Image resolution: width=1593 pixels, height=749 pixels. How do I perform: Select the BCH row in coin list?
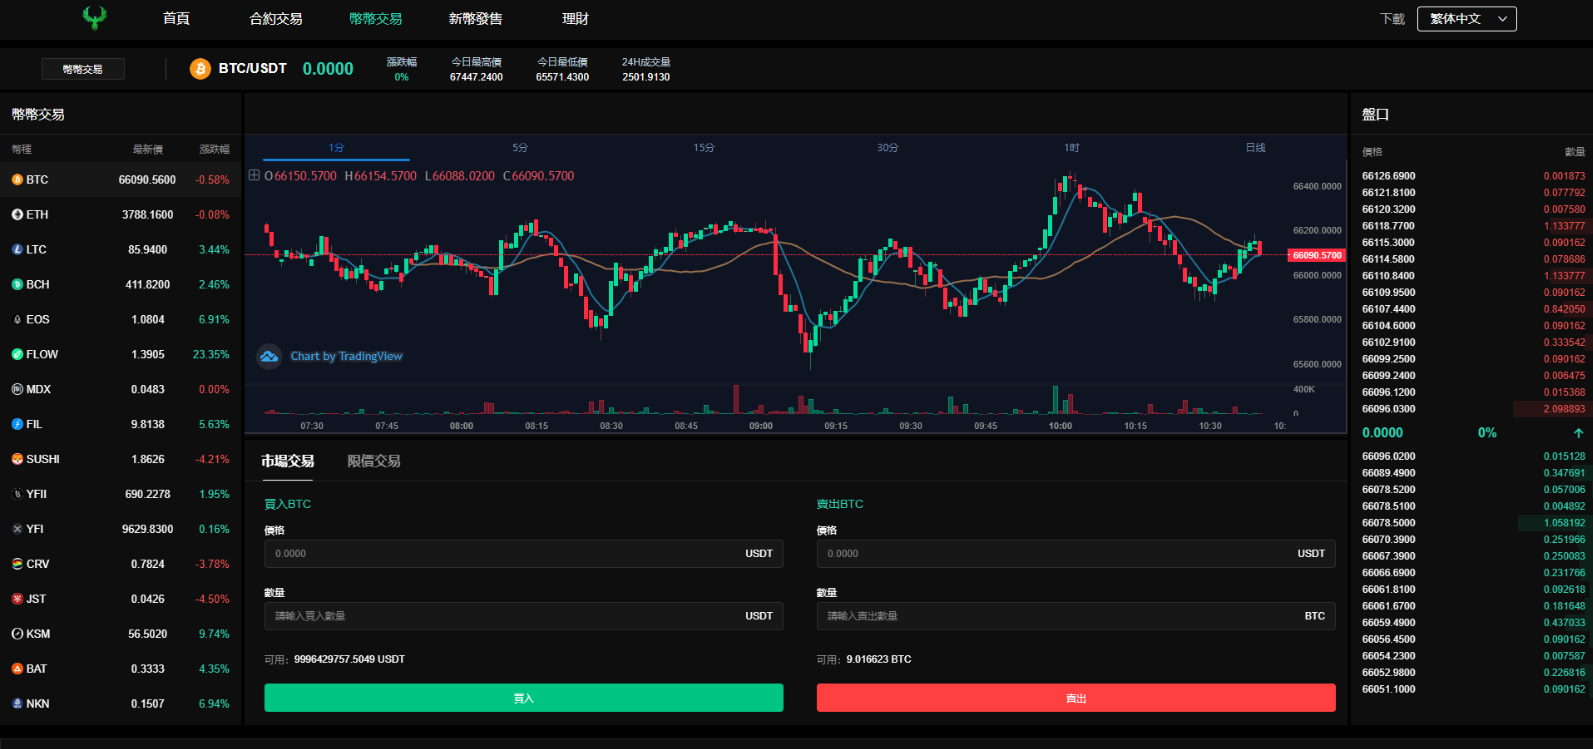tap(120, 285)
